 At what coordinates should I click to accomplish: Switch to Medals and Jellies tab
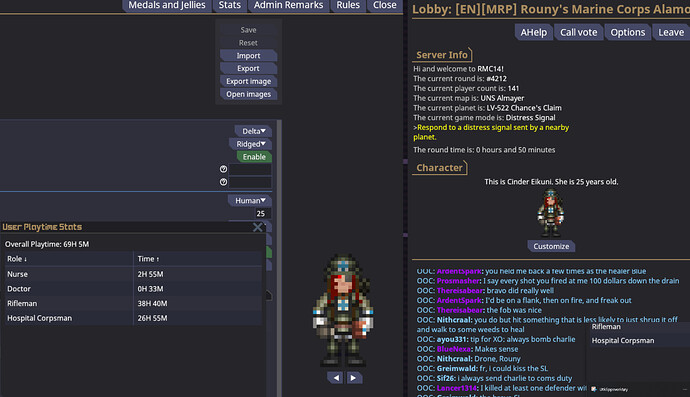pyautogui.click(x=166, y=5)
